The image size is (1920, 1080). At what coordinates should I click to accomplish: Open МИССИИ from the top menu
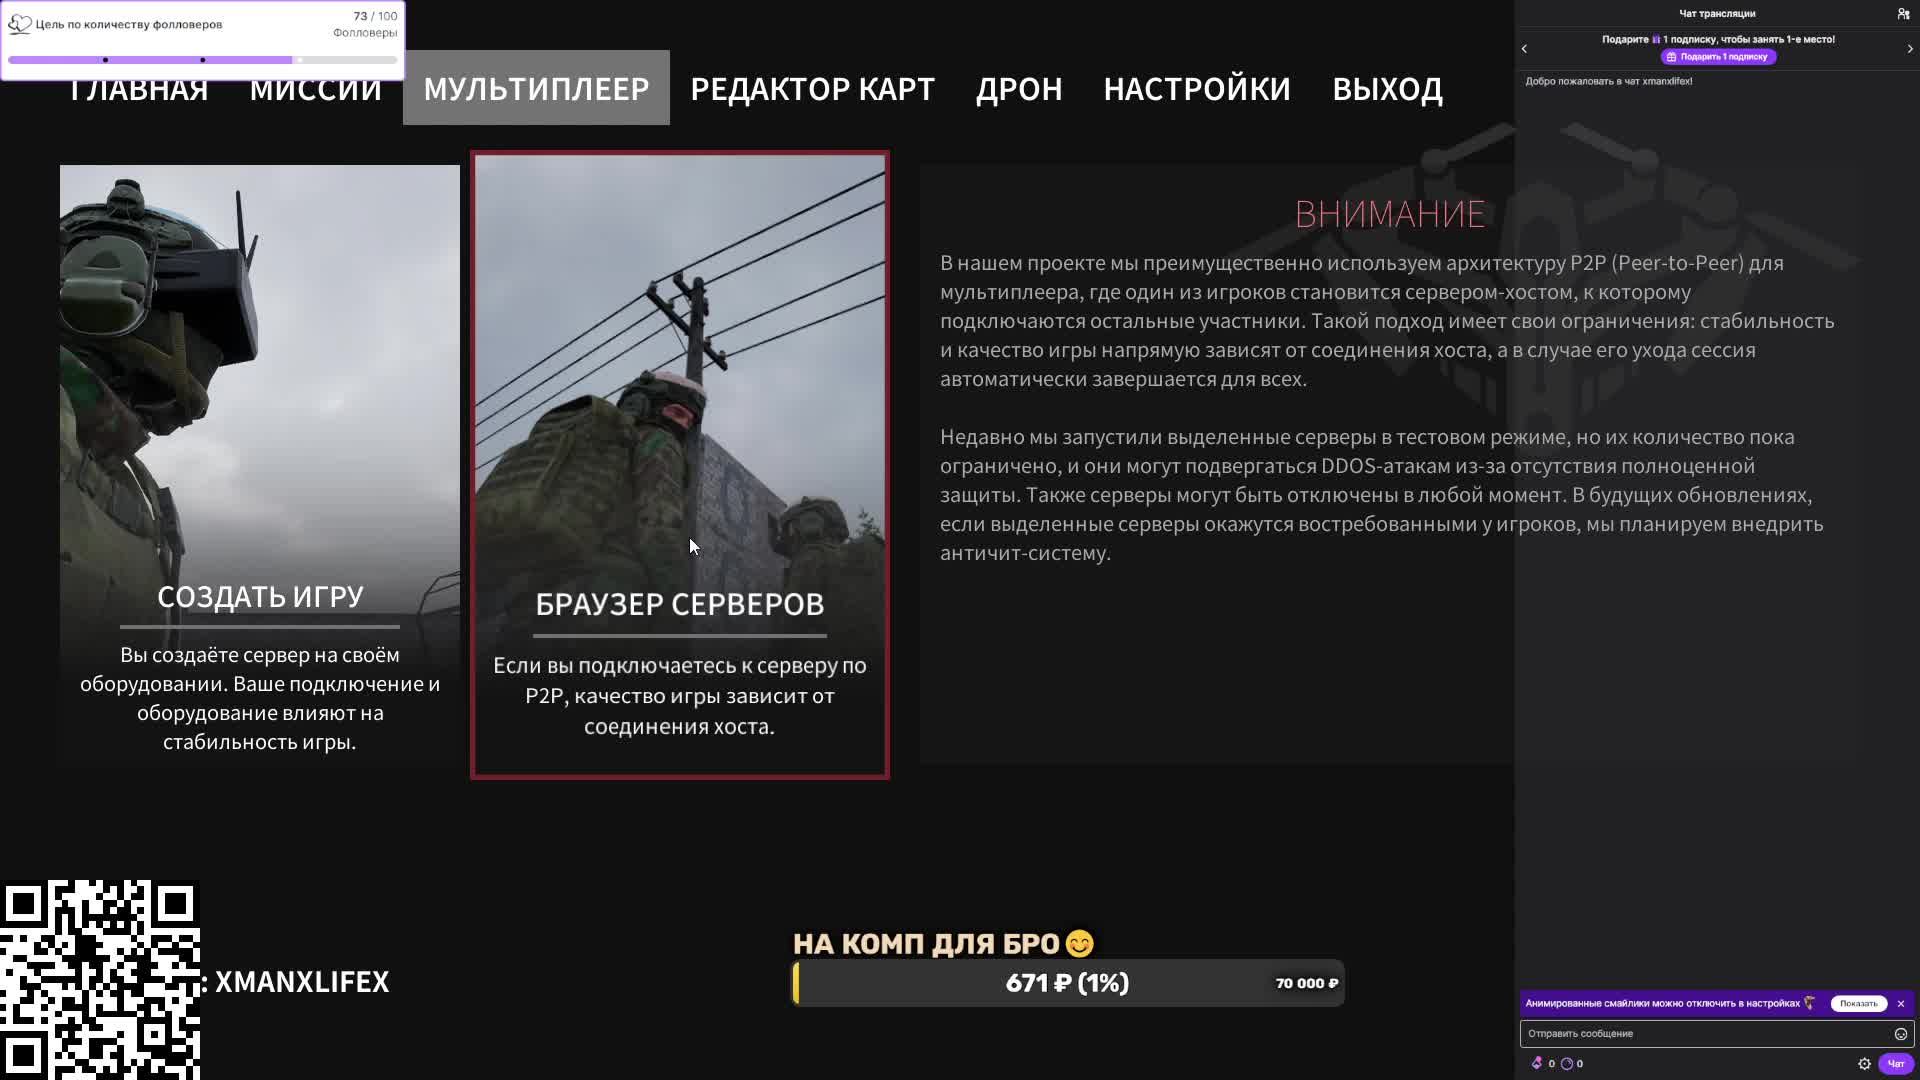pos(315,88)
